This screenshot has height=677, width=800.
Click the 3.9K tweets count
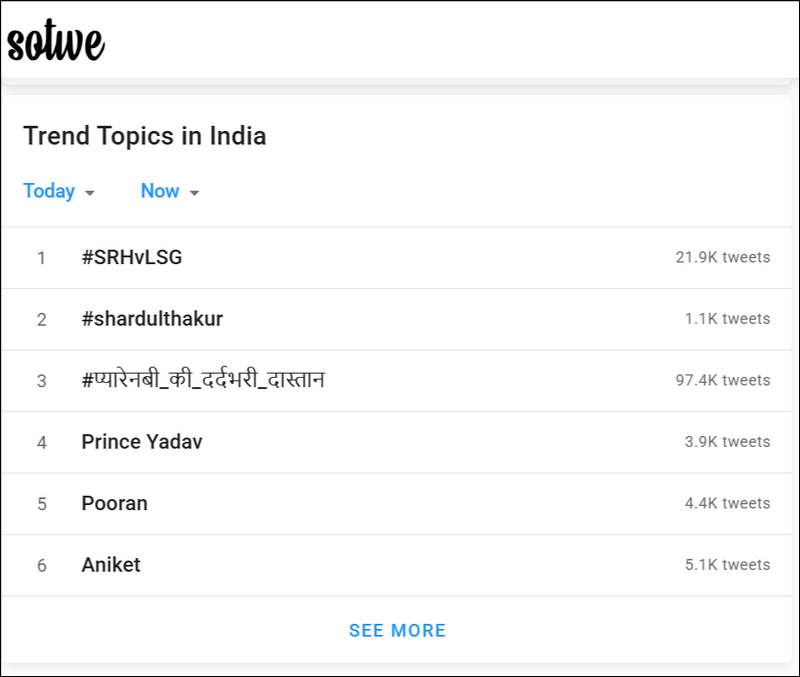(728, 442)
